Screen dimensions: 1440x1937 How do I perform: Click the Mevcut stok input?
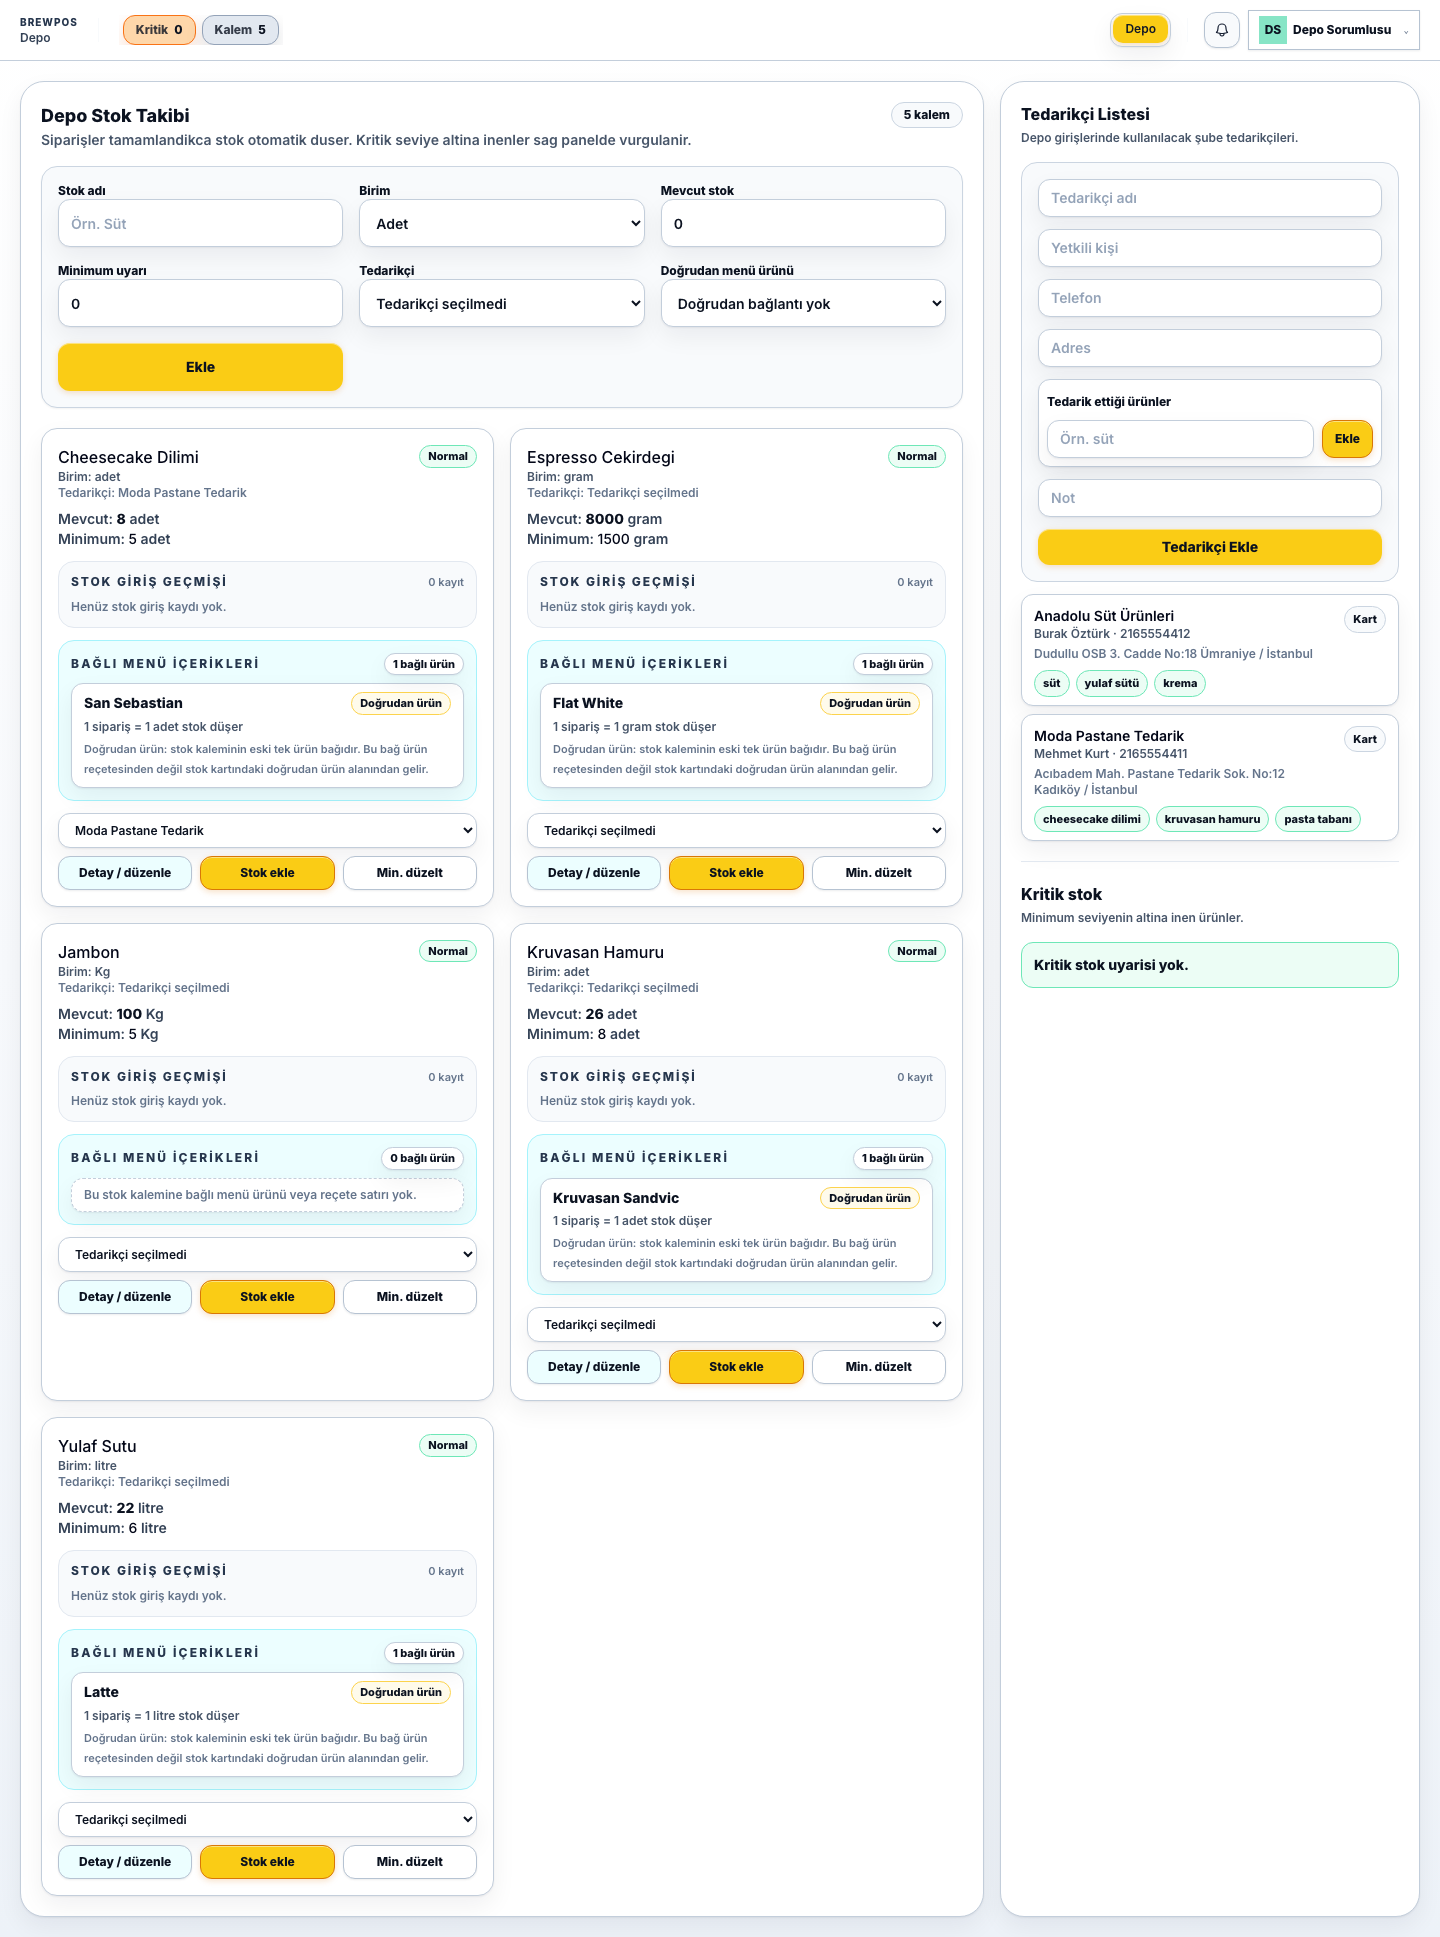803,224
